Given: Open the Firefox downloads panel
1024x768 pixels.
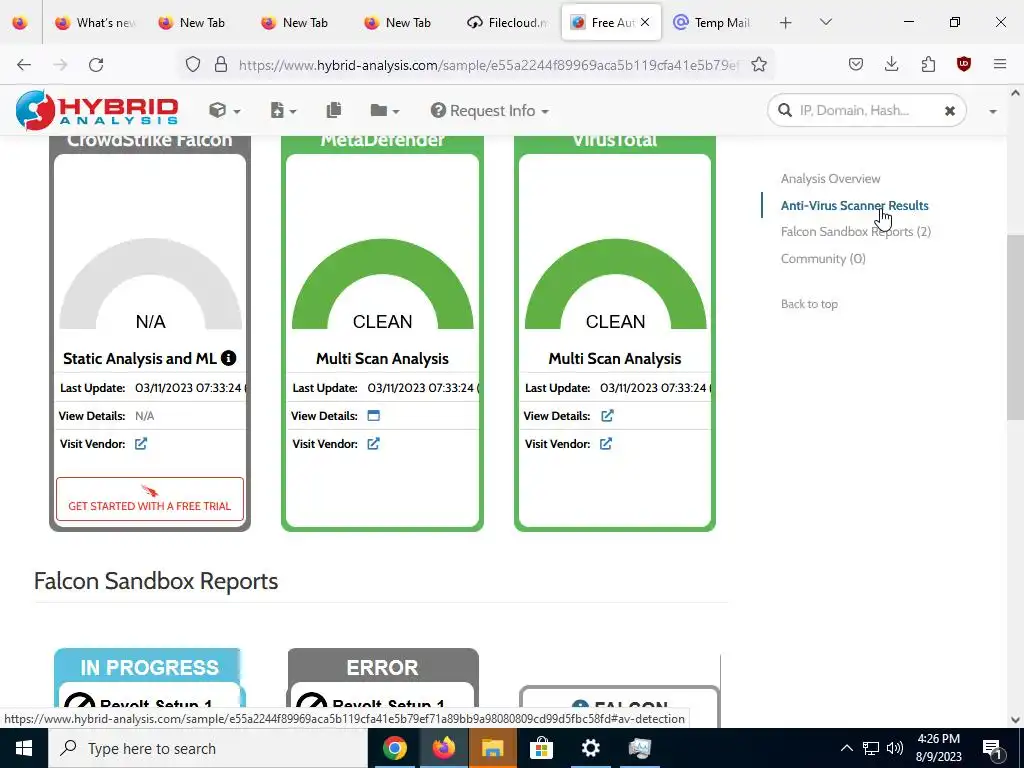Looking at the screenshot, I should 891,65.
